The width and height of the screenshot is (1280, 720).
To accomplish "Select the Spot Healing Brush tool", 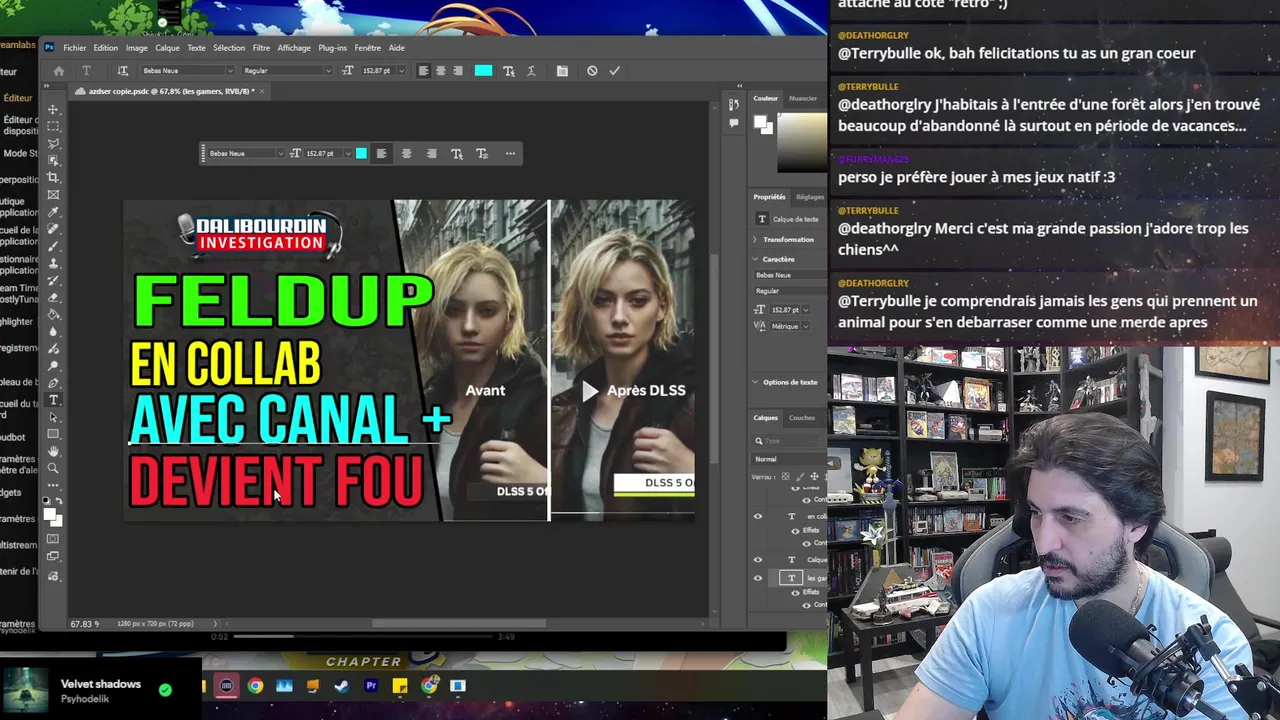I will click(53, 228).
